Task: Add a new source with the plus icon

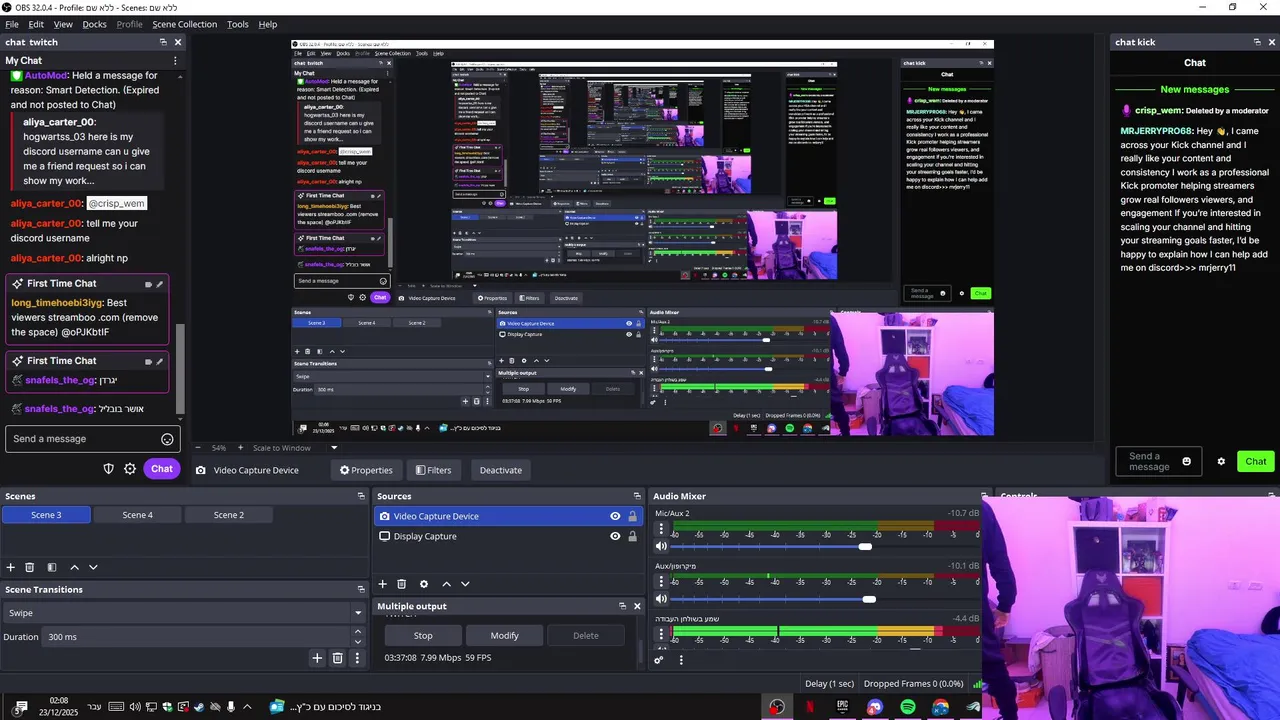Action: (x=382, y=584)
